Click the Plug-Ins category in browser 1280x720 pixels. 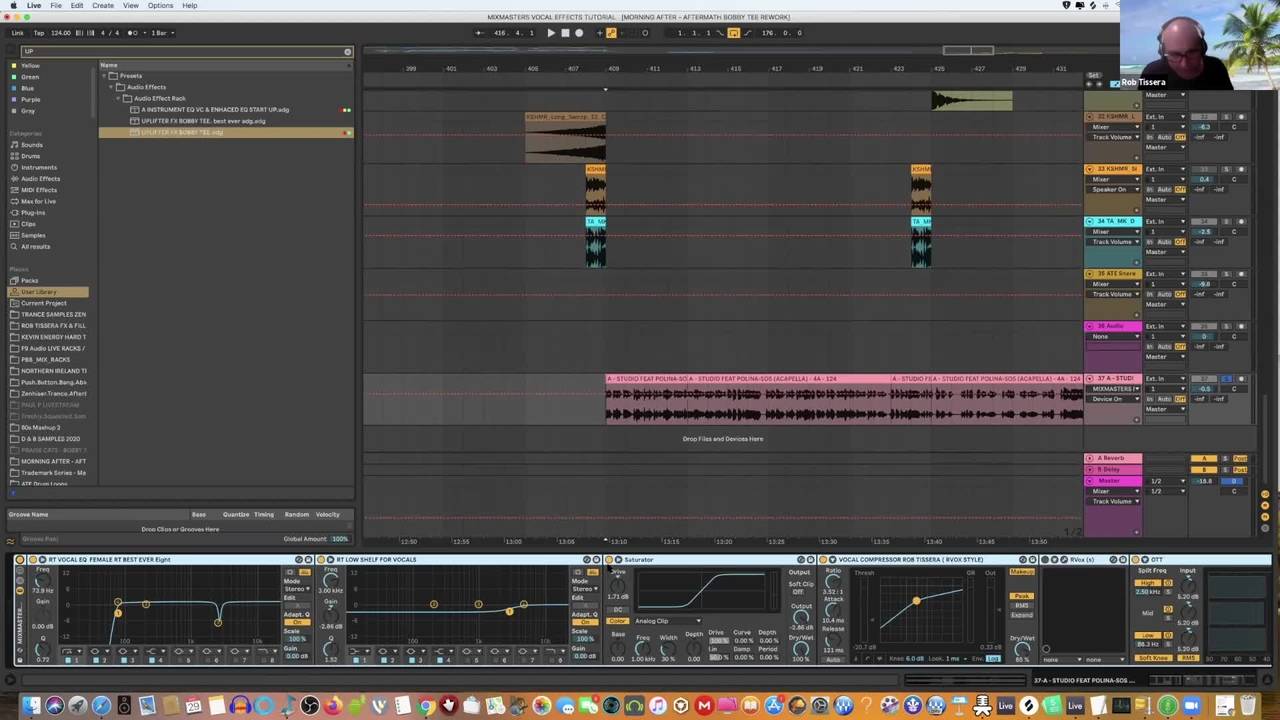32,213
